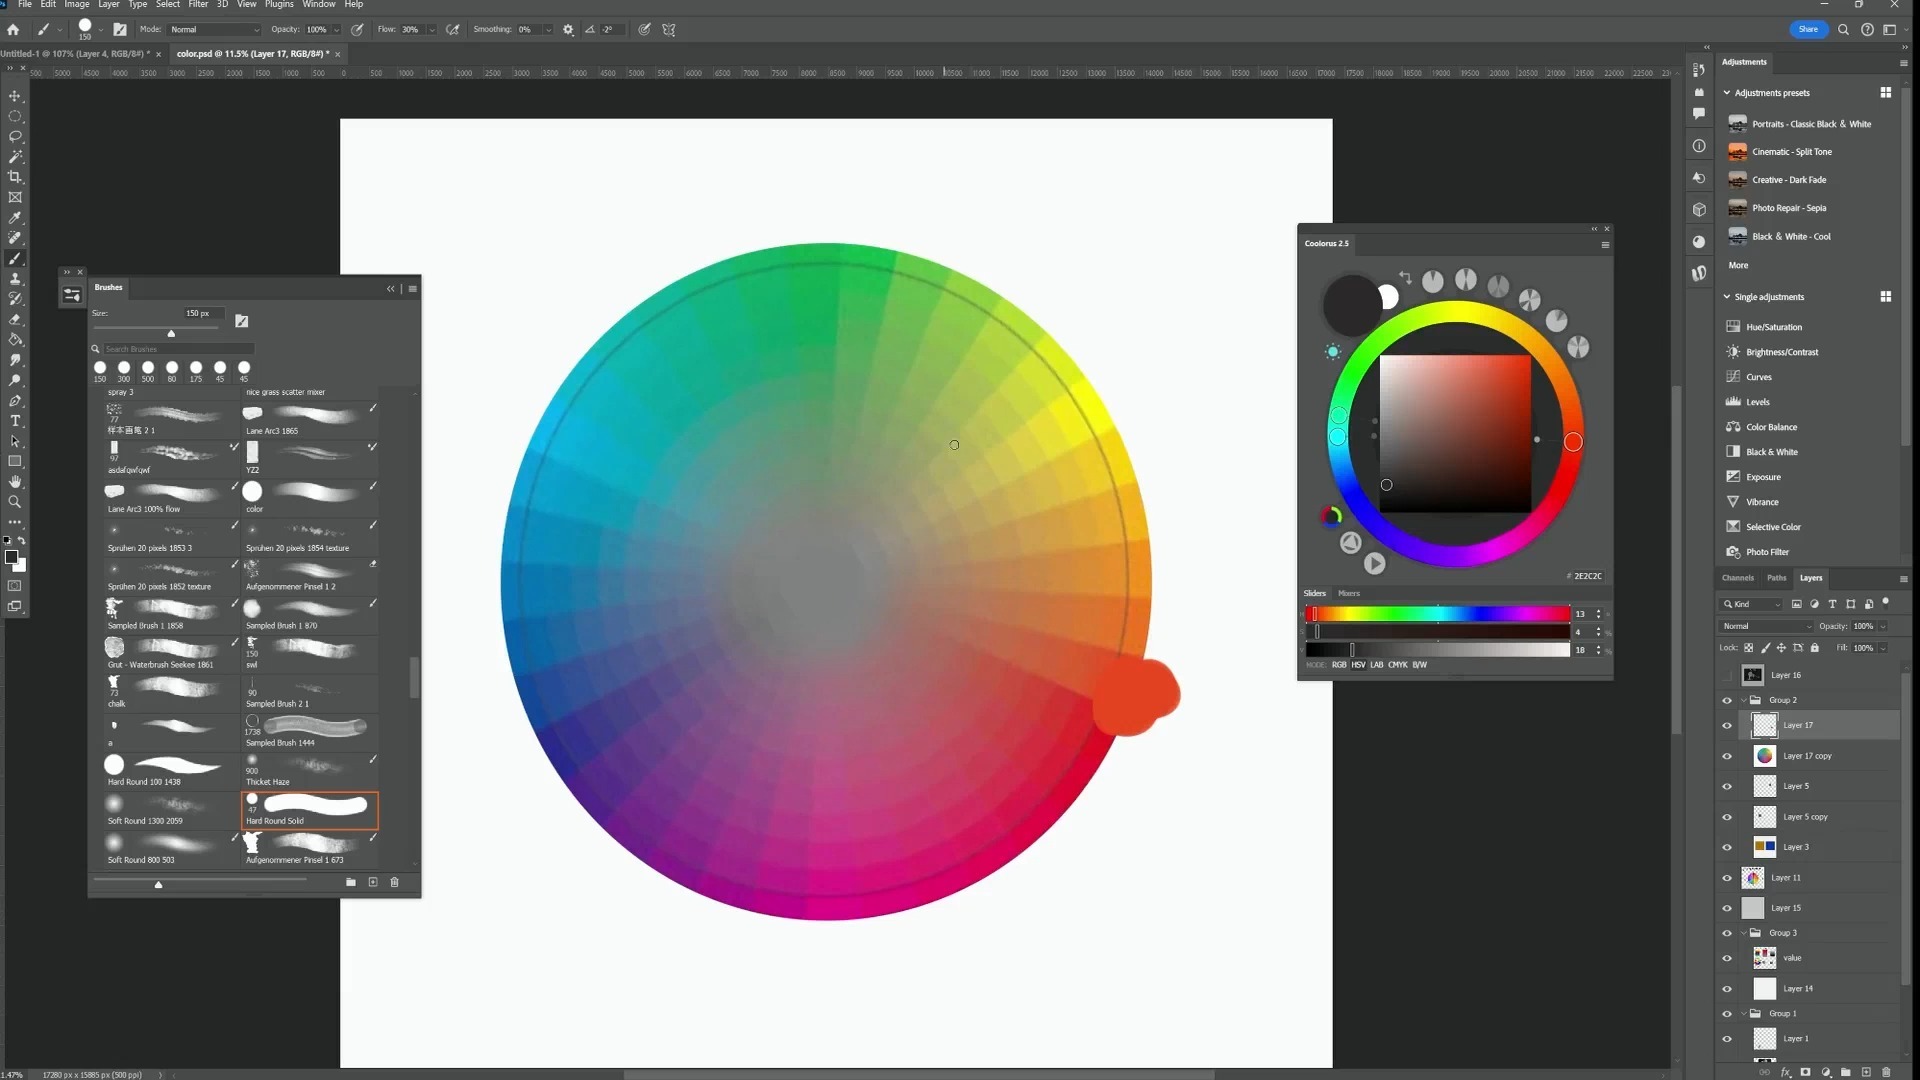Select the Zoom tool

(15, 502)
